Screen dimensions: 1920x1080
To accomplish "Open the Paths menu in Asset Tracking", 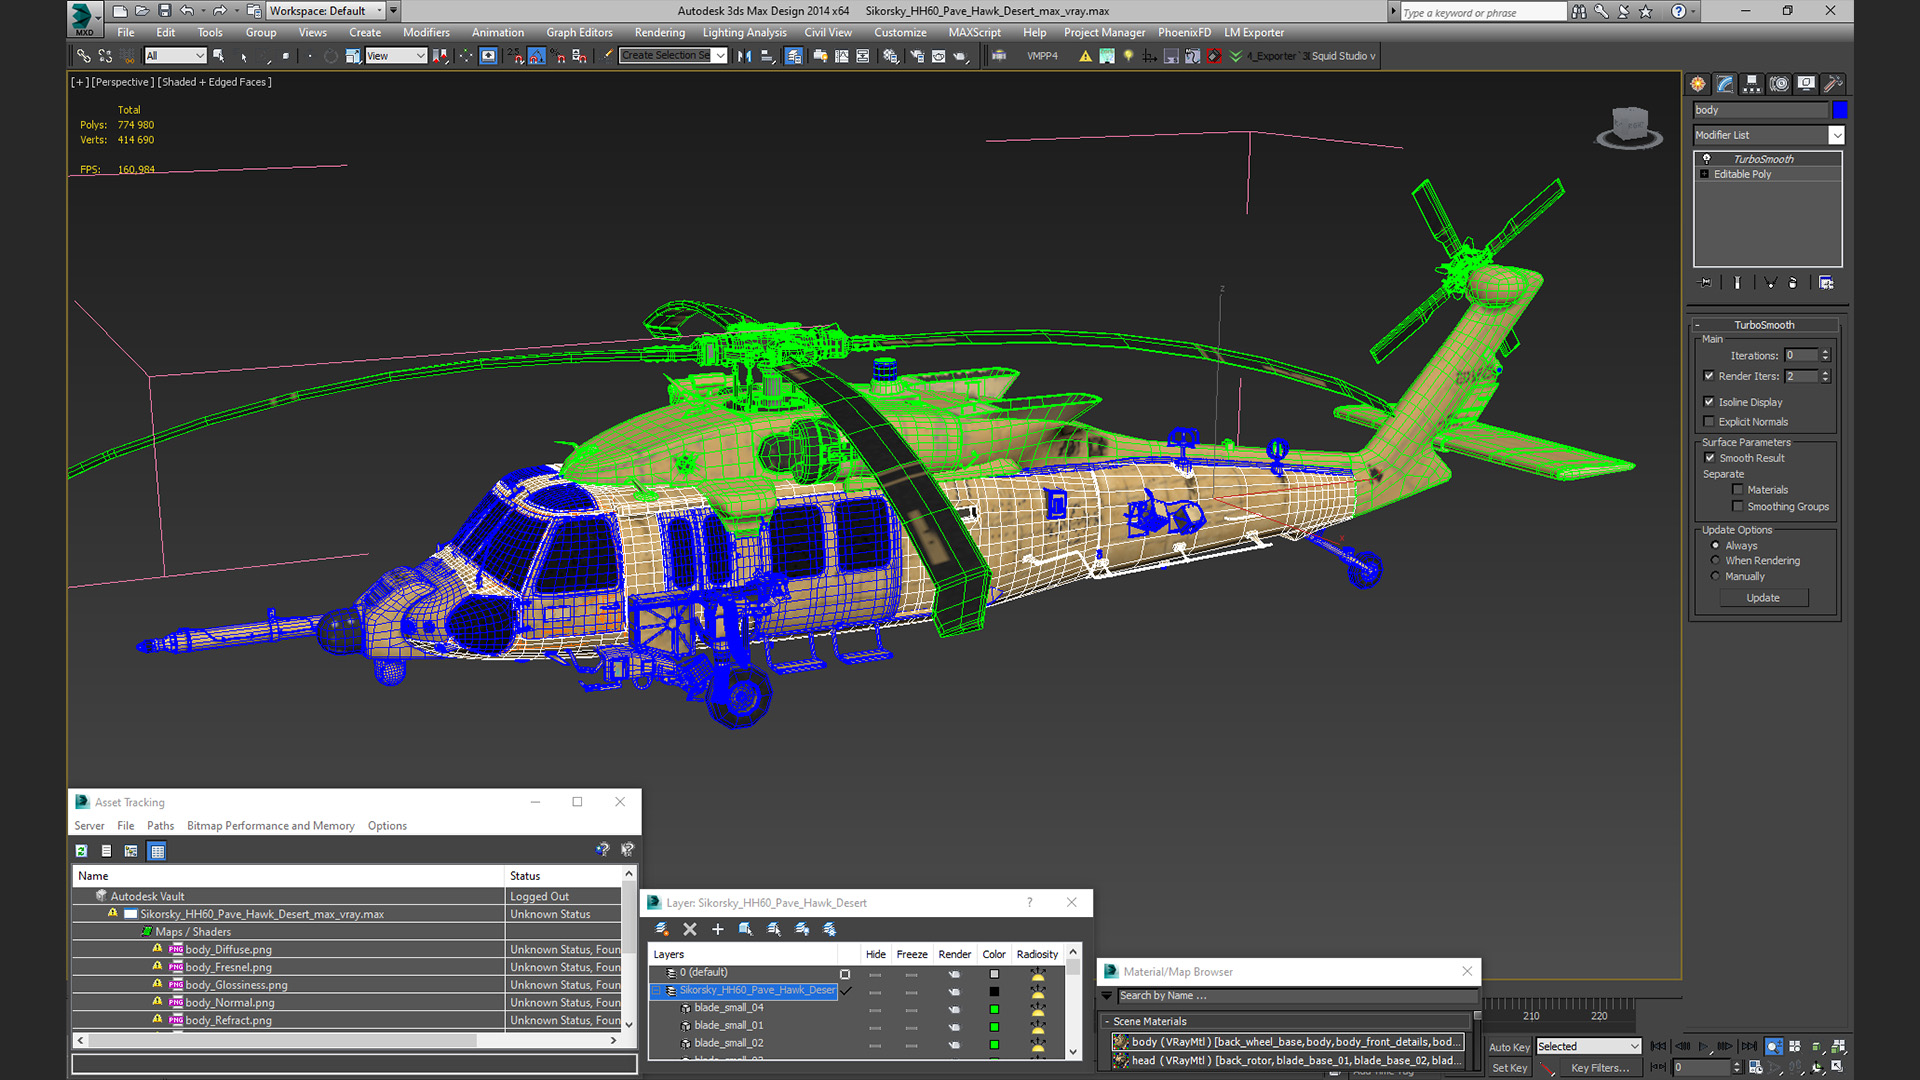I will click(160, 826).
